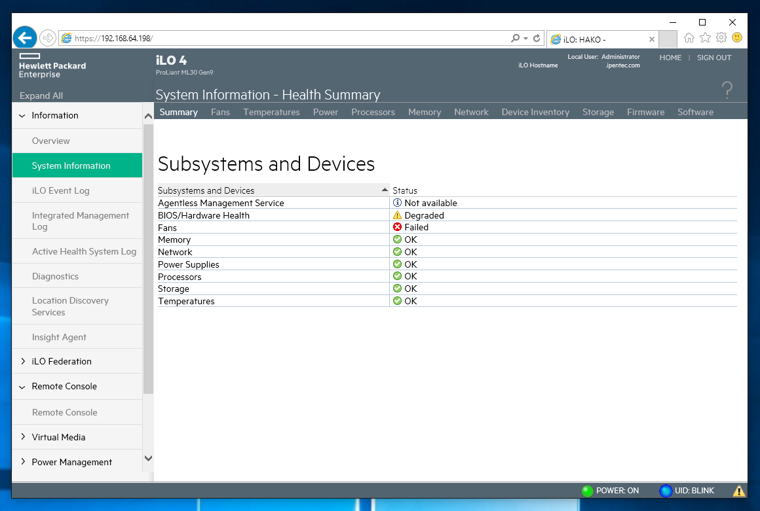Open browser tools gear icon

point(721,38)
